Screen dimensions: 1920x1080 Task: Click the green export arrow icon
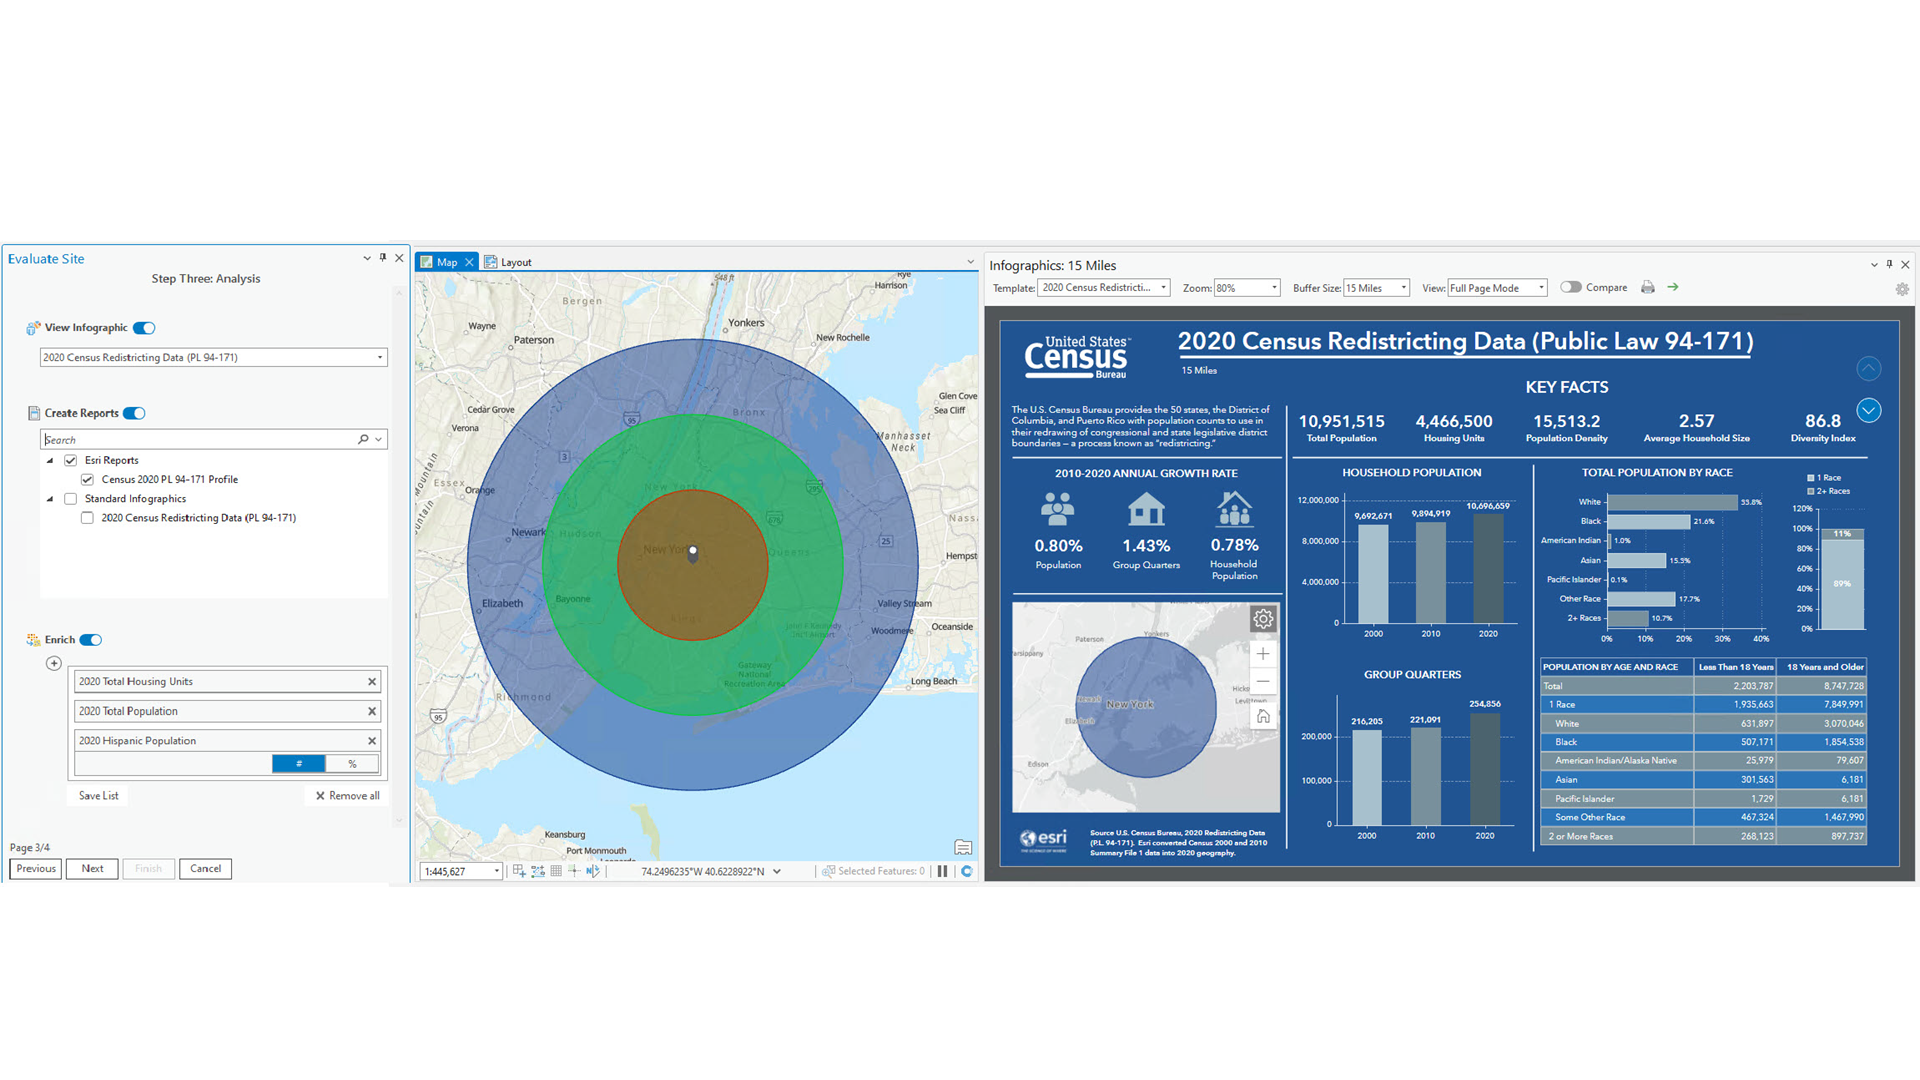click(x=1672, y=287)
